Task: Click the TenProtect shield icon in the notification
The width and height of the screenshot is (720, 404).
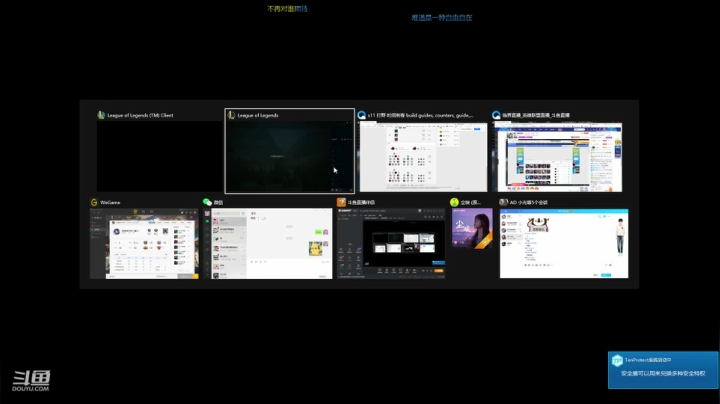Action: tap(617, 361)
